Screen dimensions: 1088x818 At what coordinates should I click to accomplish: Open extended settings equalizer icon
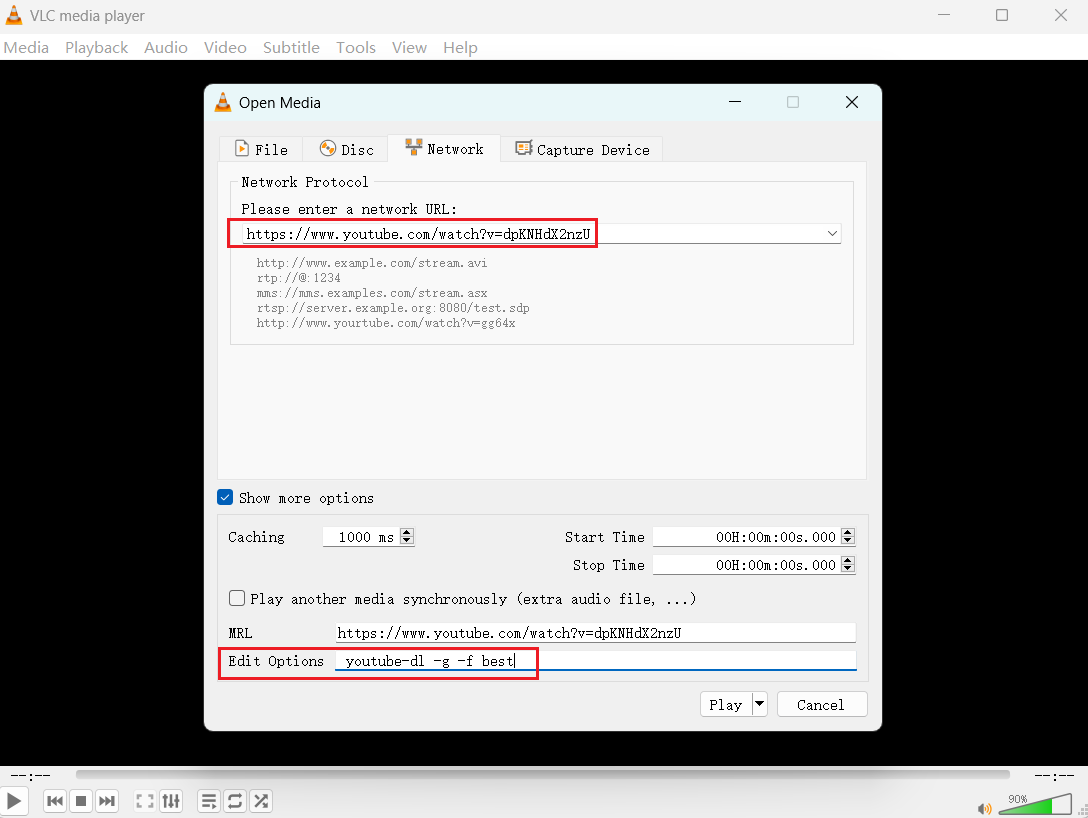[x=171, y=801]
